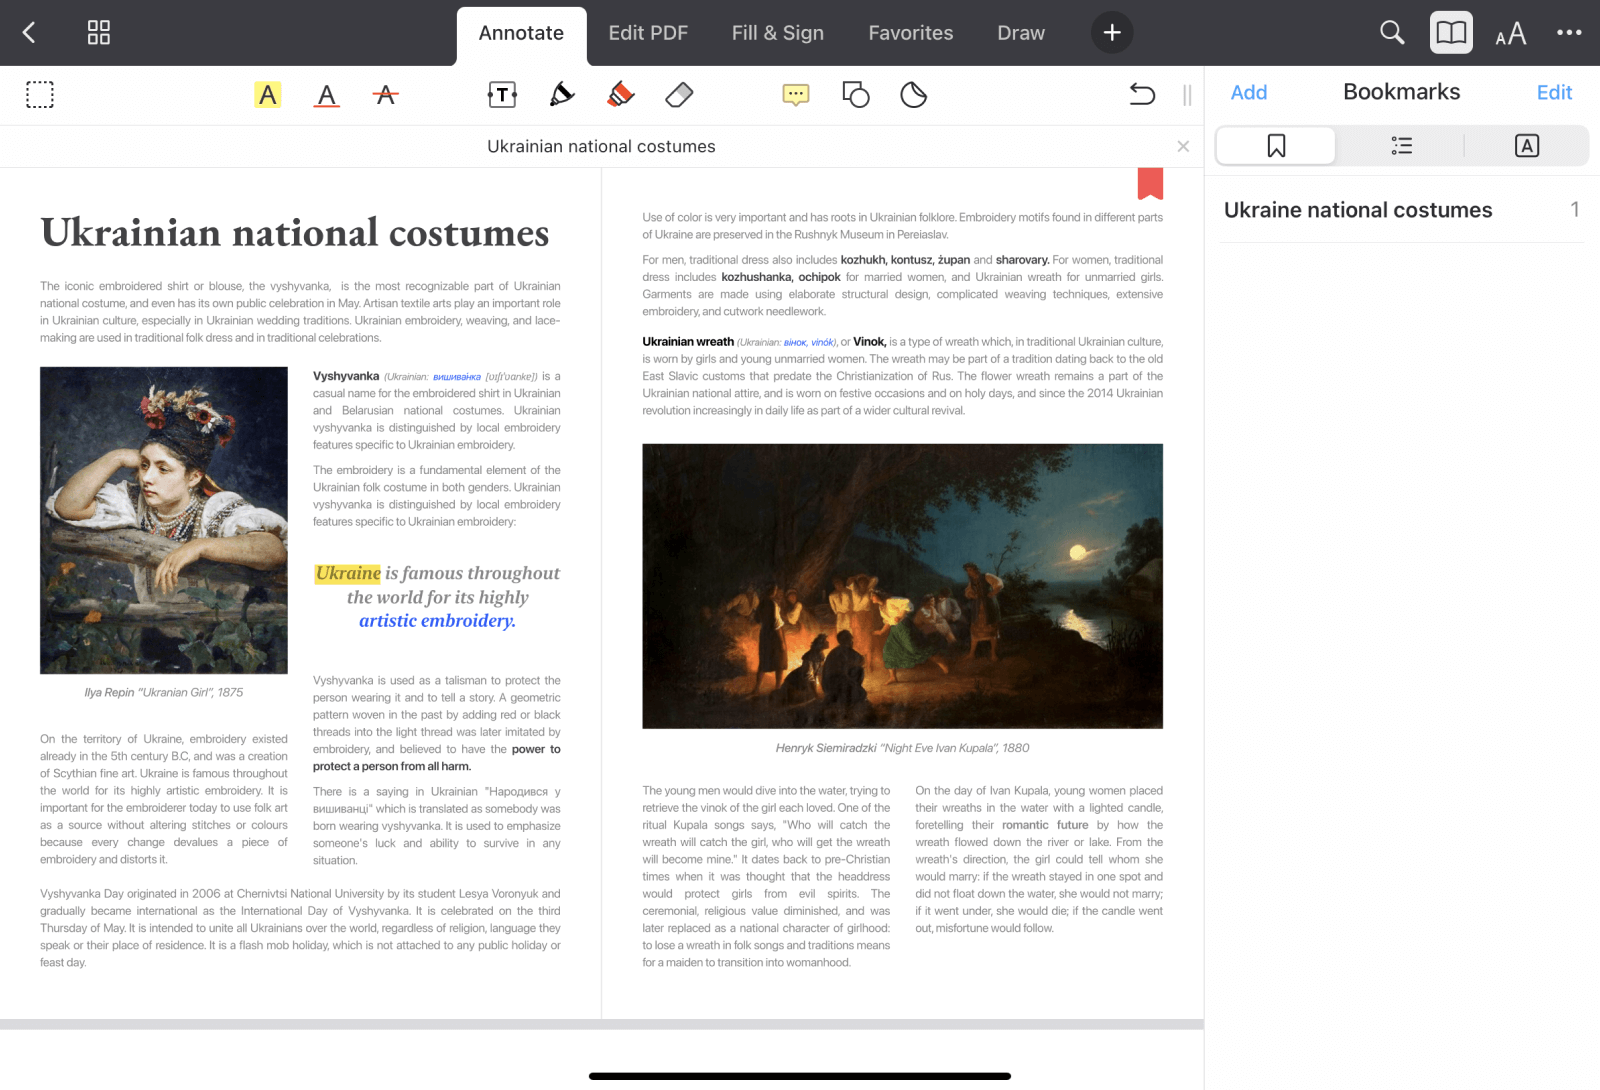Image resolution: width=1600 pixels, height=1090 pixels.
Task: Select the Night Eve Ivan Kupala painting
Action: (902, 586)
